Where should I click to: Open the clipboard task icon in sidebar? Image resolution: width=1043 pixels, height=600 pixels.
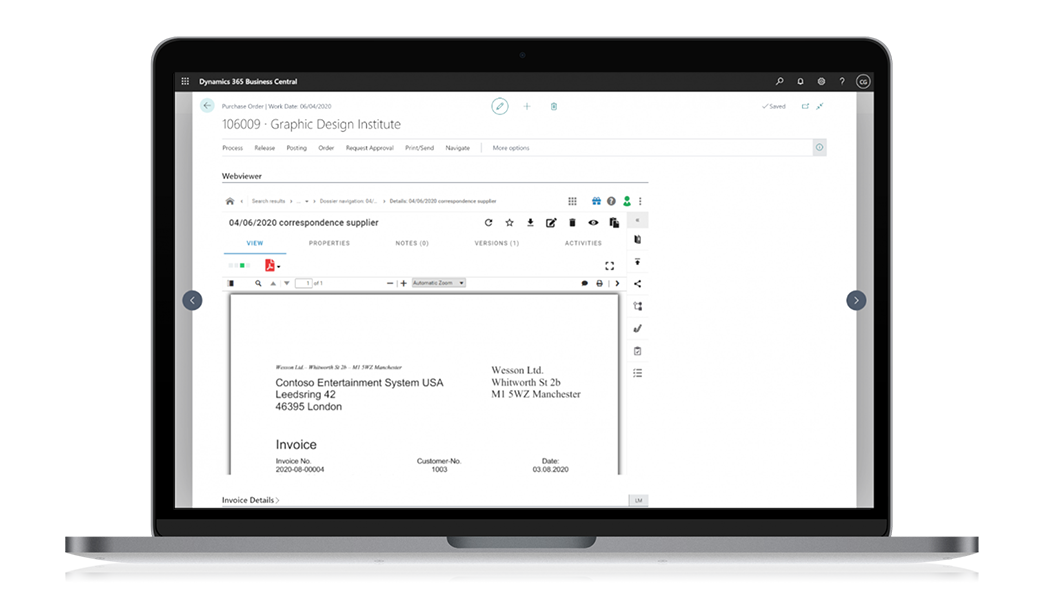[x=637, y=351]
